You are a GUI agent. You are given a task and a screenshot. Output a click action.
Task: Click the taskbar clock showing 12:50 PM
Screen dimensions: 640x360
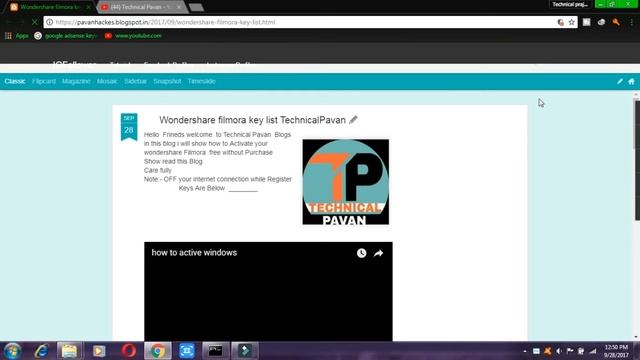coord(616,351)
